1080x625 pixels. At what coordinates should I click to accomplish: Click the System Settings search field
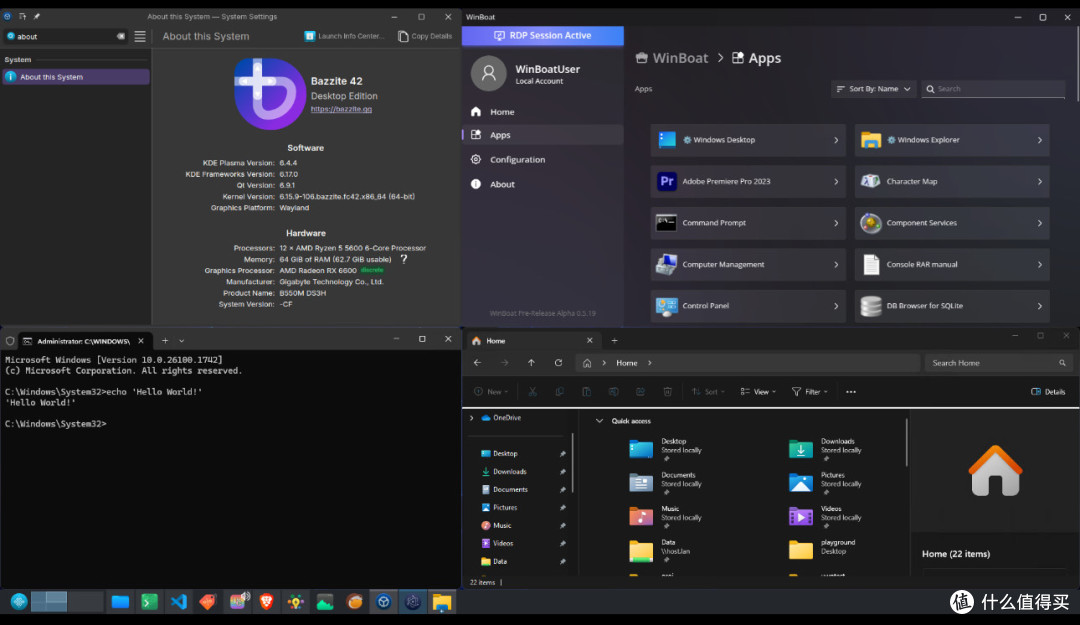tap(65, 37)
